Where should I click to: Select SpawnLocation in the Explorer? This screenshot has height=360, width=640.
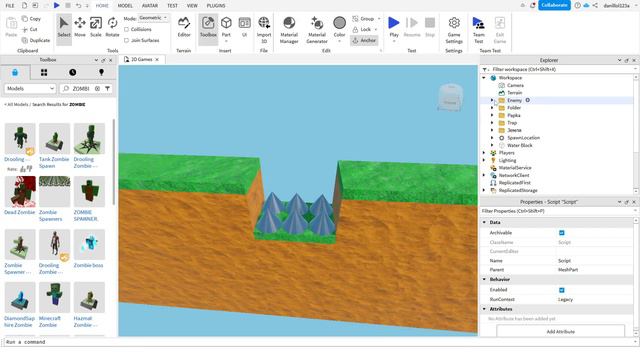tap(523, 138)
